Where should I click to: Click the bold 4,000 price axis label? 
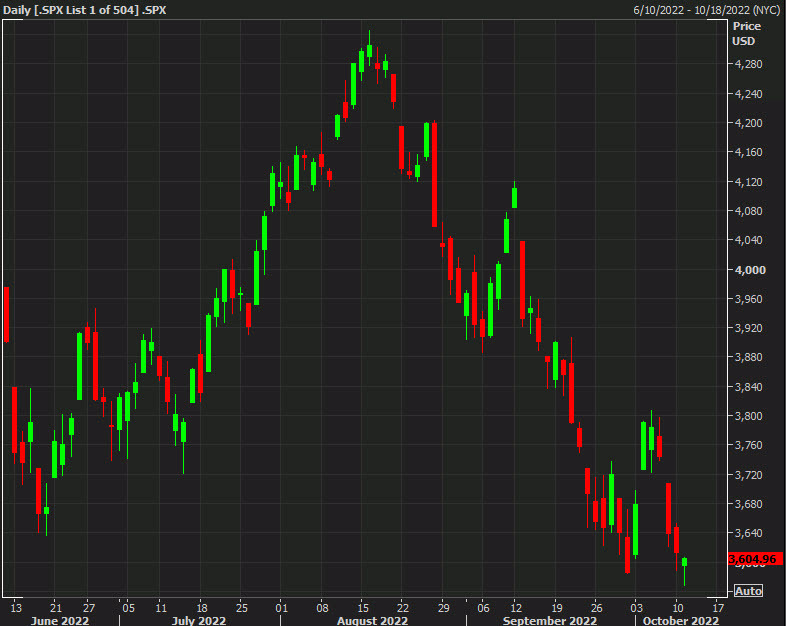pyautogui.click(x=750, y=270)
